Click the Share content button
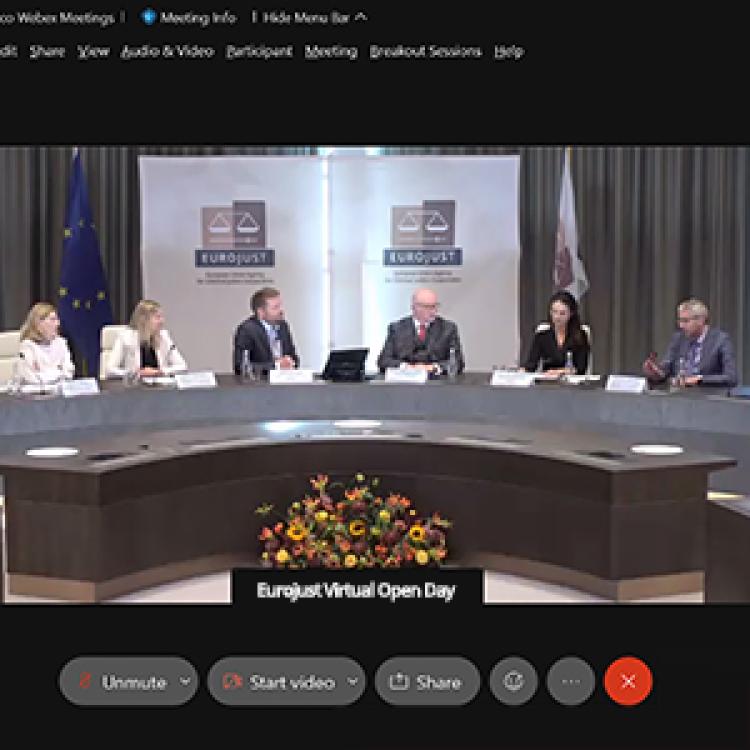The image size is (750, 750). (x=427, y=682)
